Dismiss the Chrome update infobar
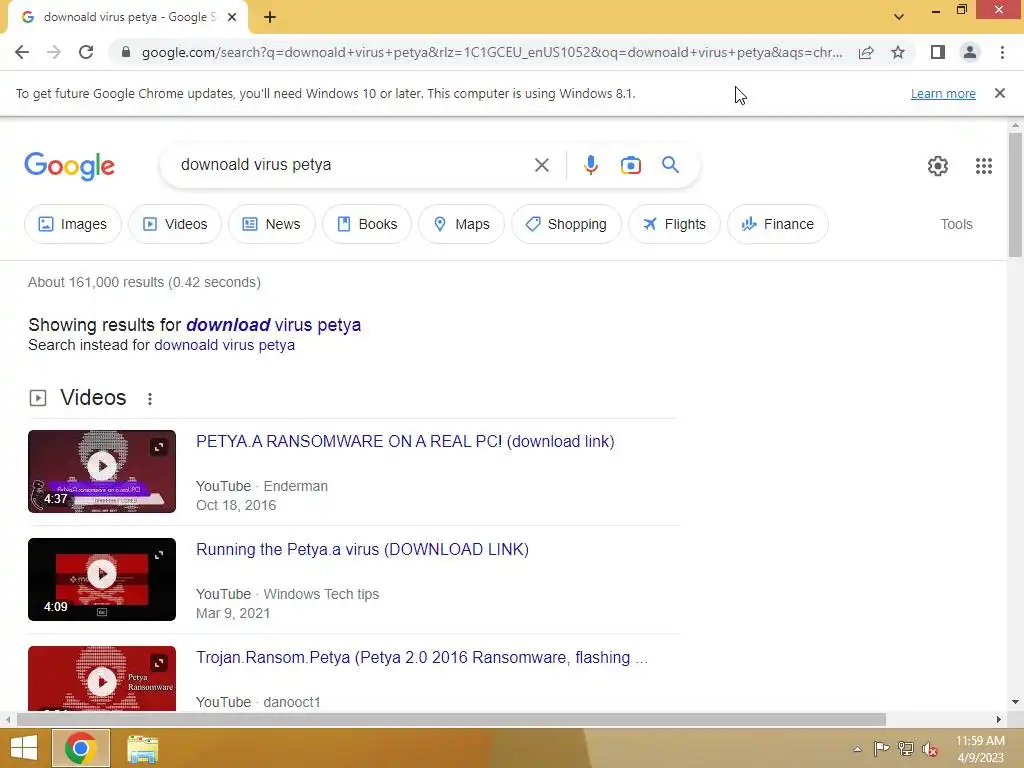1024x768 pixels. (999, 93)
